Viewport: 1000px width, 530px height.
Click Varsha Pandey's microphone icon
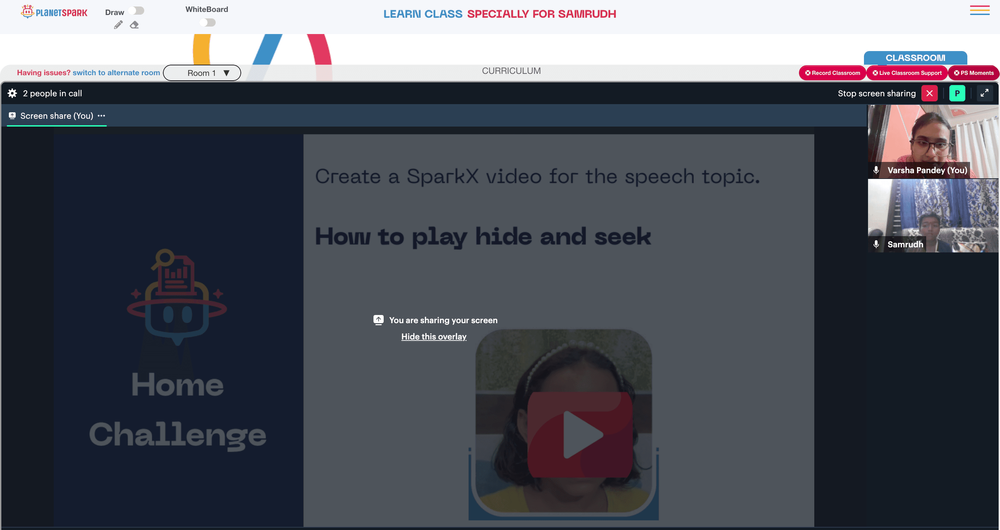876,170
